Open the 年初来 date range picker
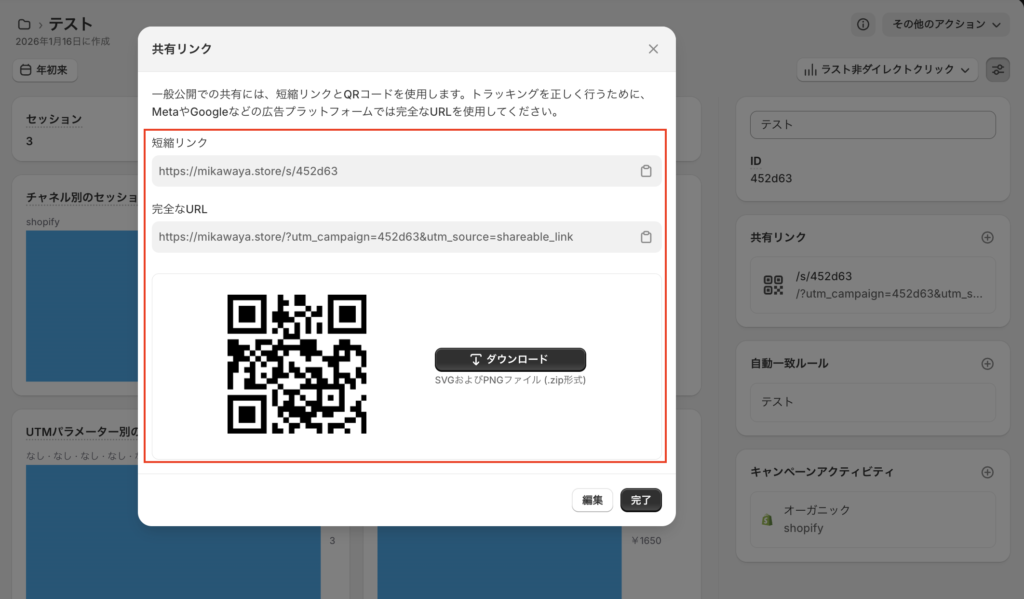The image size is (1024, 599). point(46,70)
